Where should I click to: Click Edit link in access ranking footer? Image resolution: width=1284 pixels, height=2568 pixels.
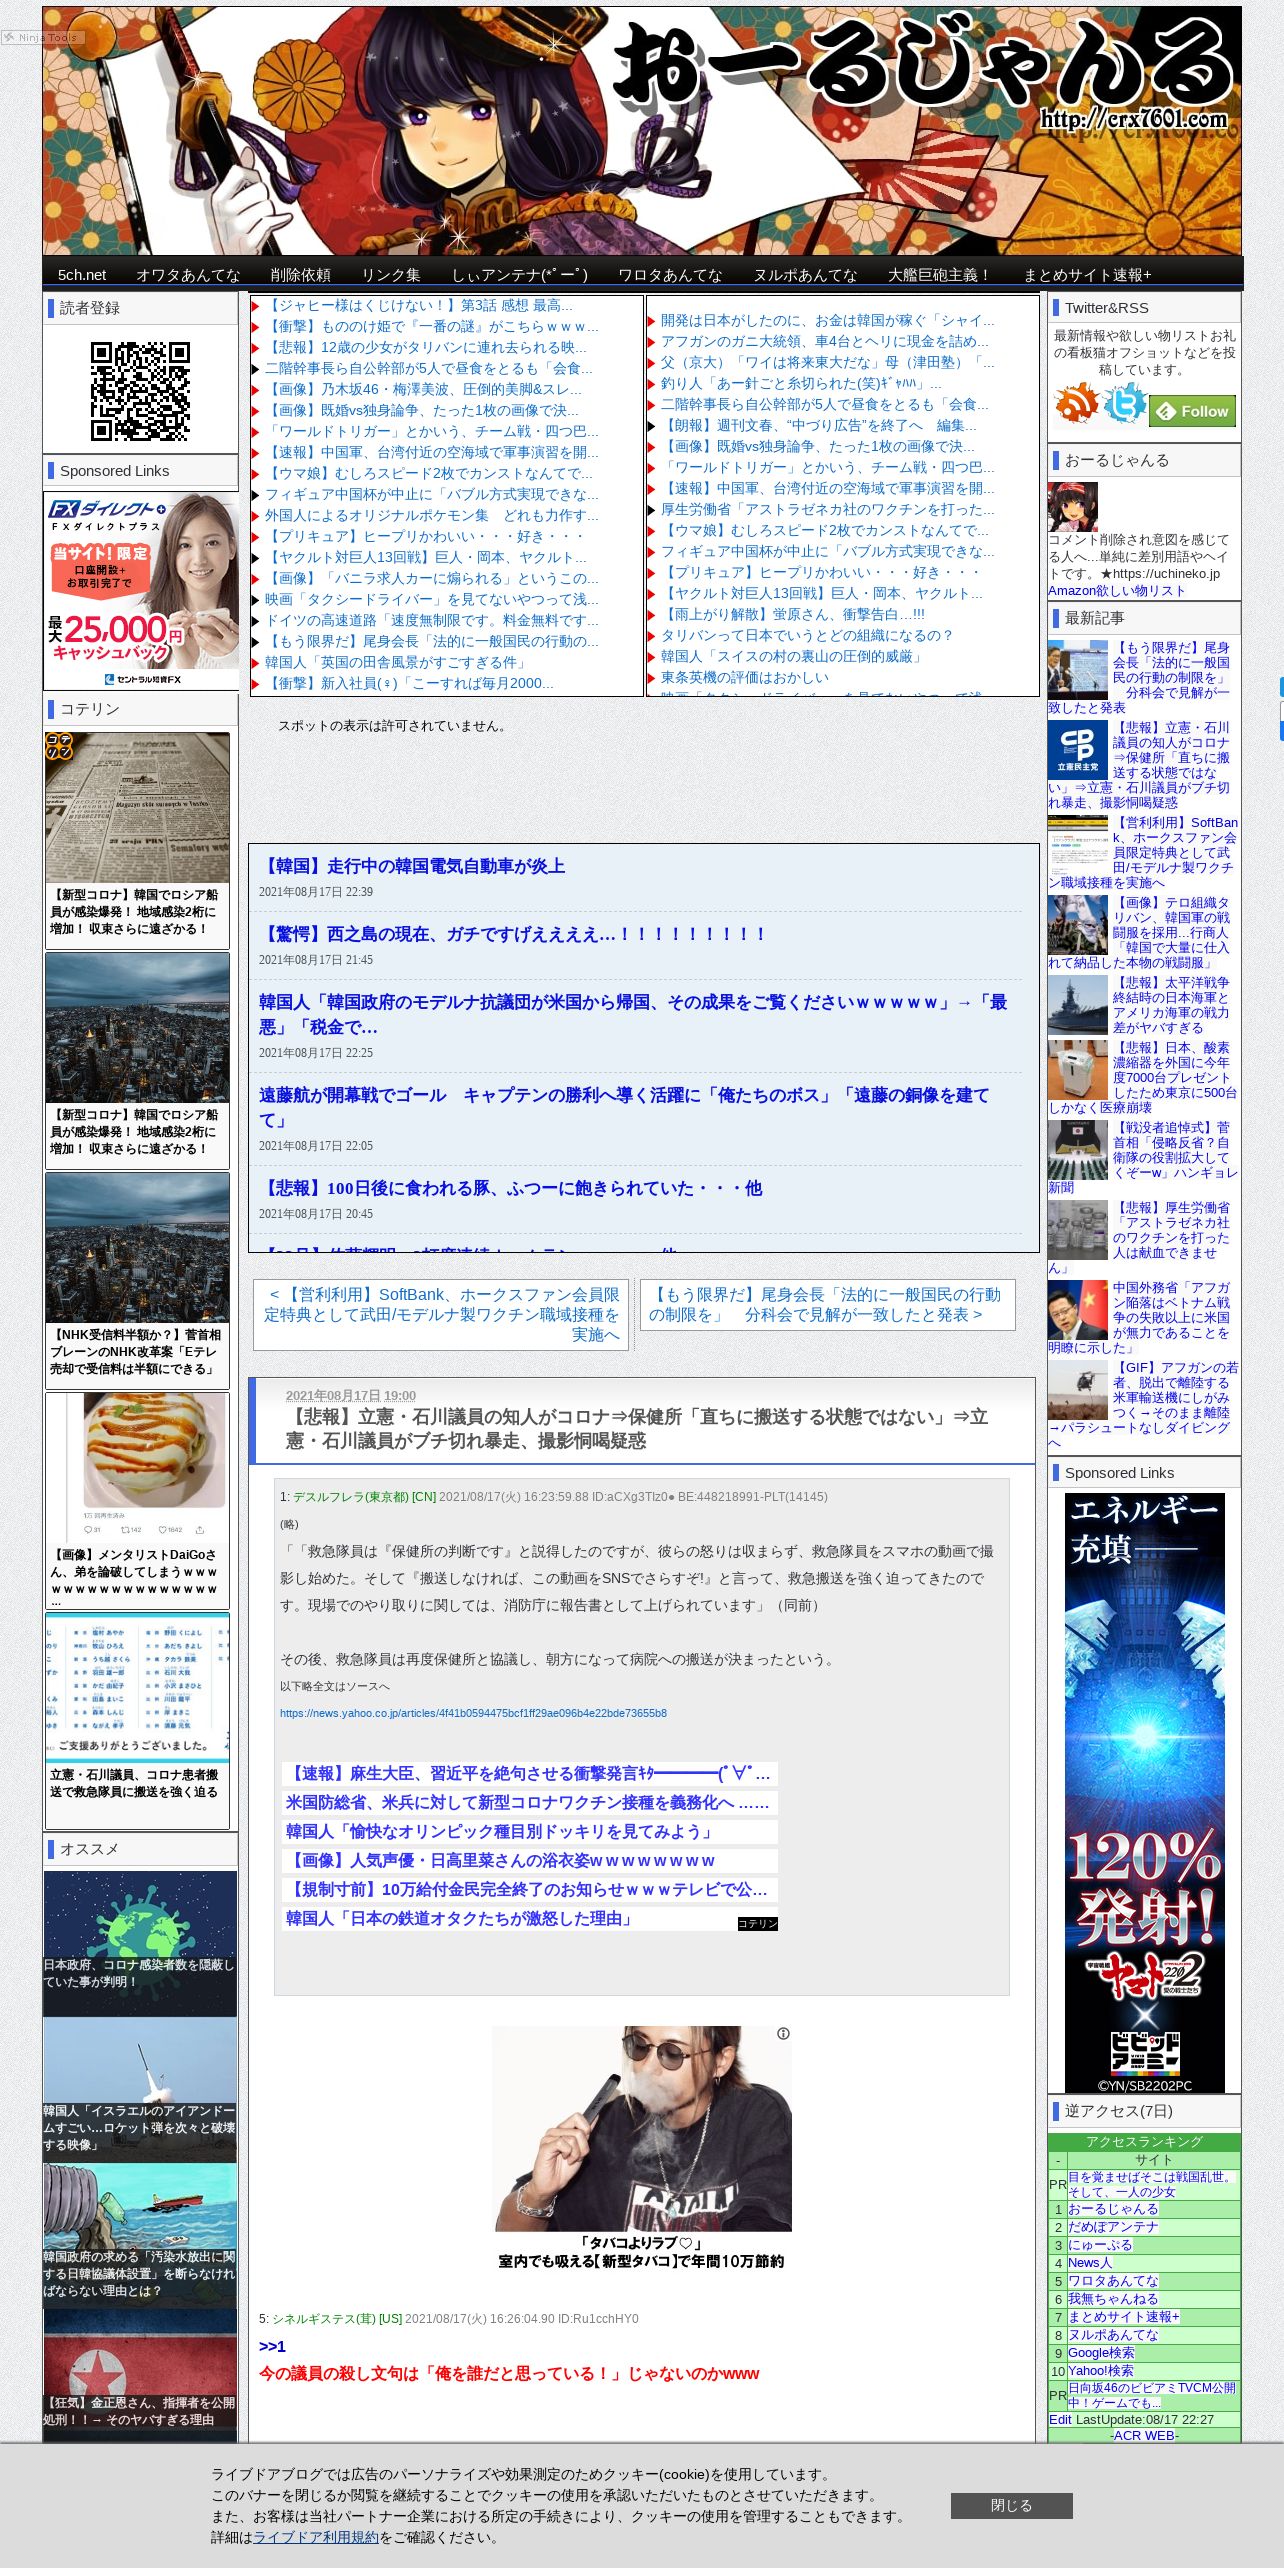click(x=1060, y=2420)
